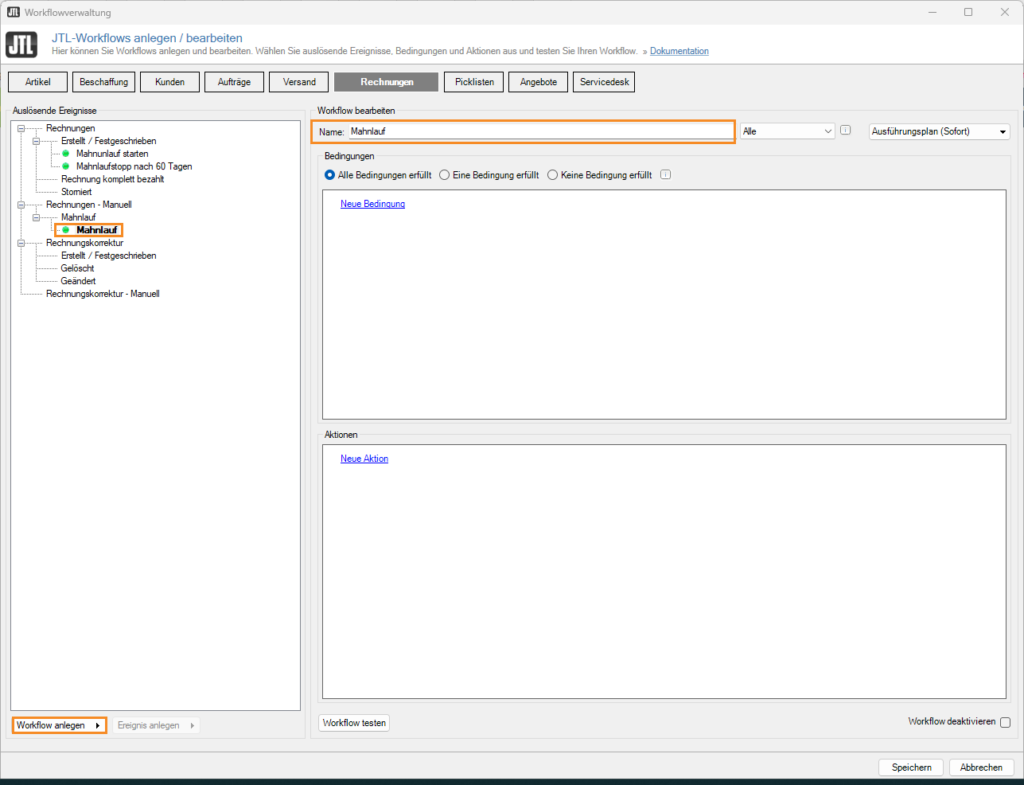Switch to the Versand tab

pos(298,81)
